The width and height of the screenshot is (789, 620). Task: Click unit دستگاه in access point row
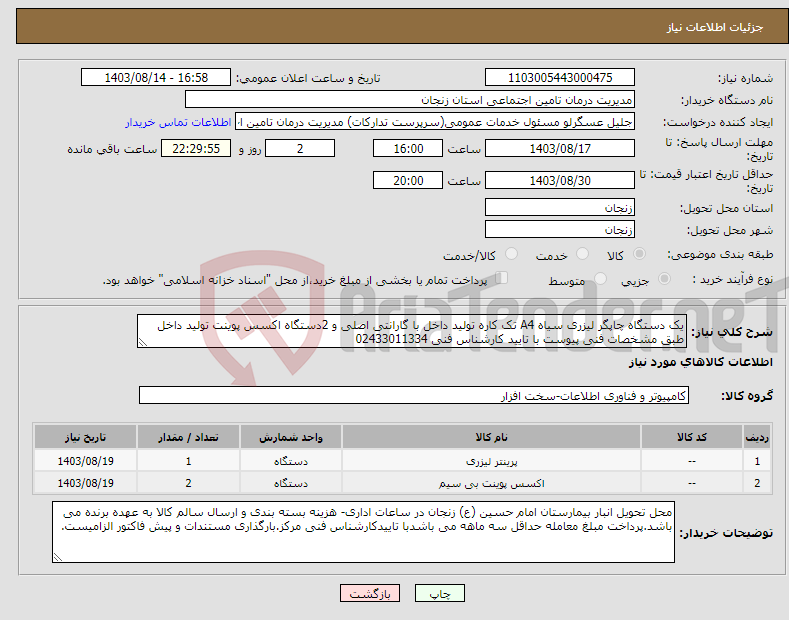[291, 483]
